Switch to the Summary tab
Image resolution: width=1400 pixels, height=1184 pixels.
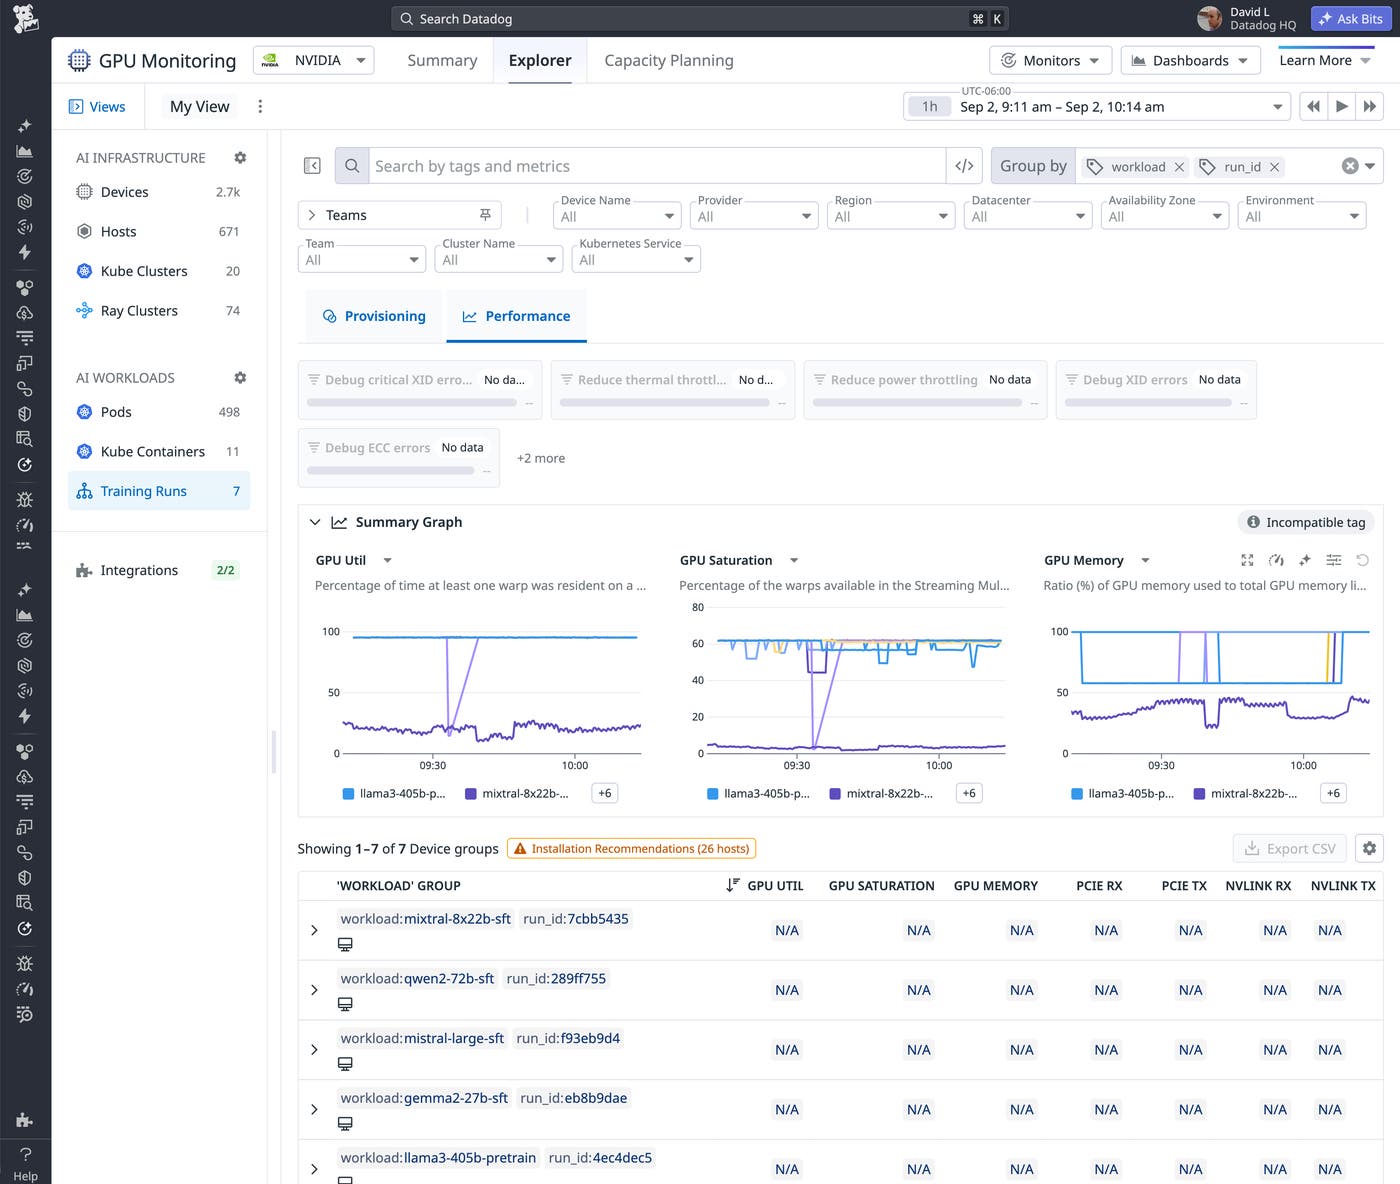point(442,61)
